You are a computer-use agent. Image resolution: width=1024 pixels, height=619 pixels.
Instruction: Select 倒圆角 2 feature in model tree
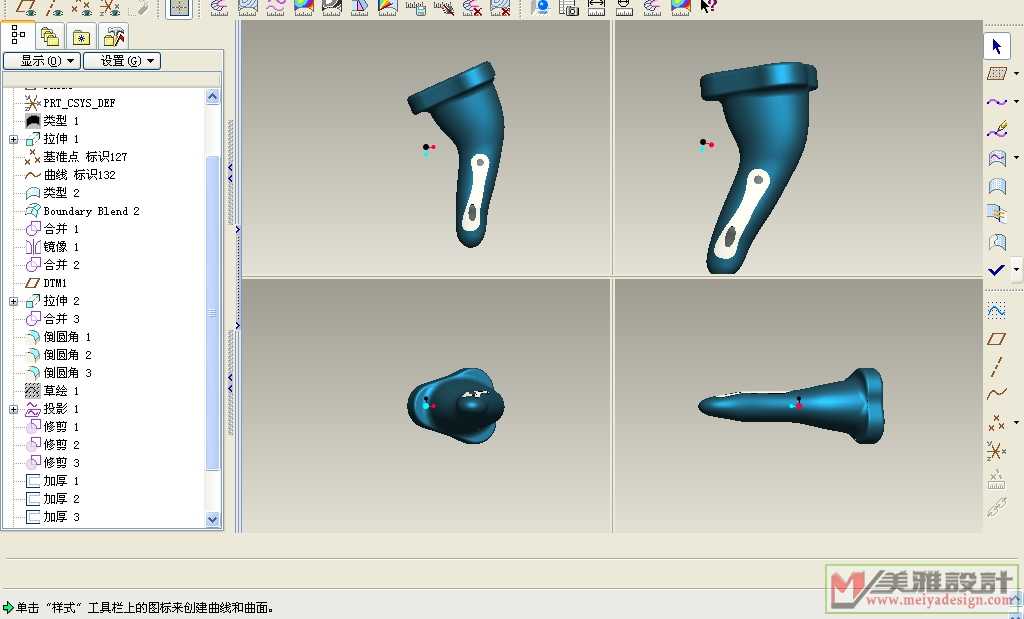coord(67,355)
